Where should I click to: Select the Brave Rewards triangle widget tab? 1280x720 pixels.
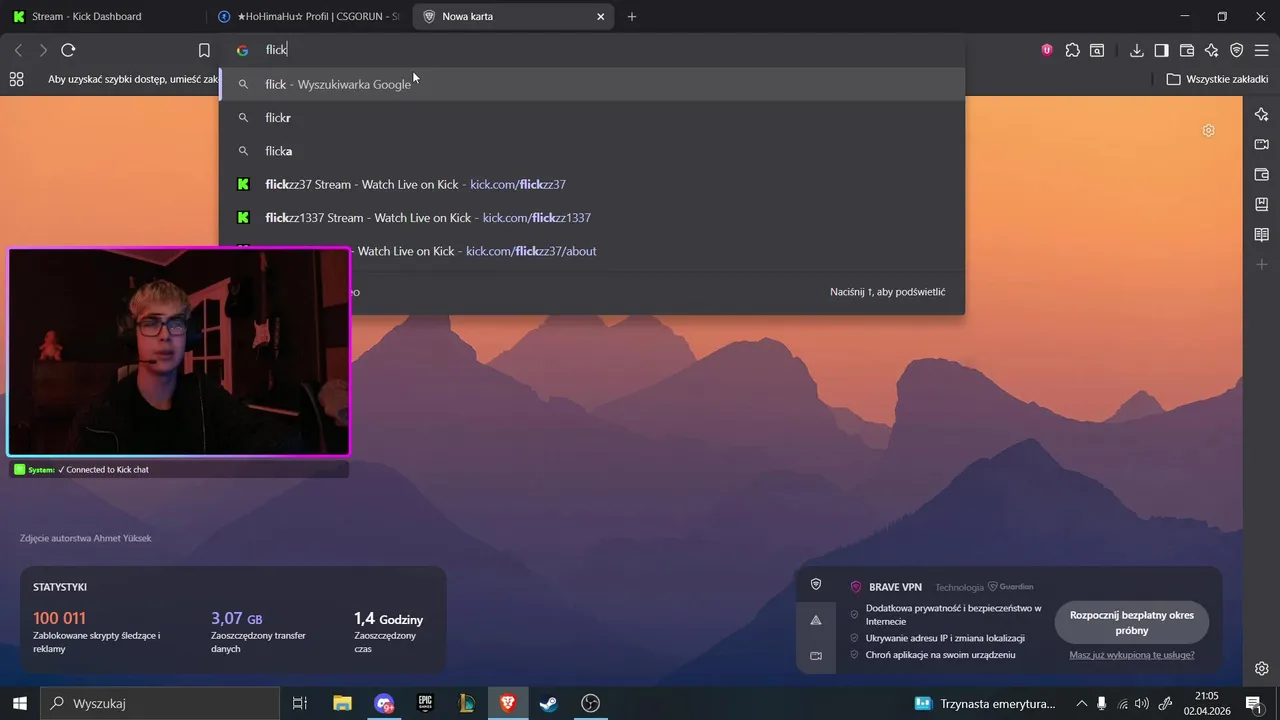click(x=816, y=620)
